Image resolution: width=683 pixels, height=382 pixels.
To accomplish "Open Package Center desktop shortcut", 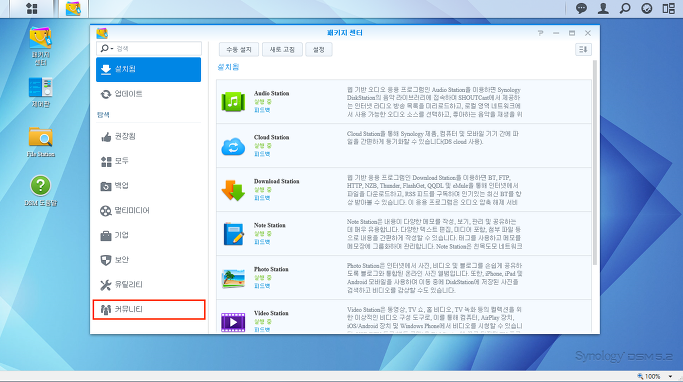I will [x=41, y=46].
